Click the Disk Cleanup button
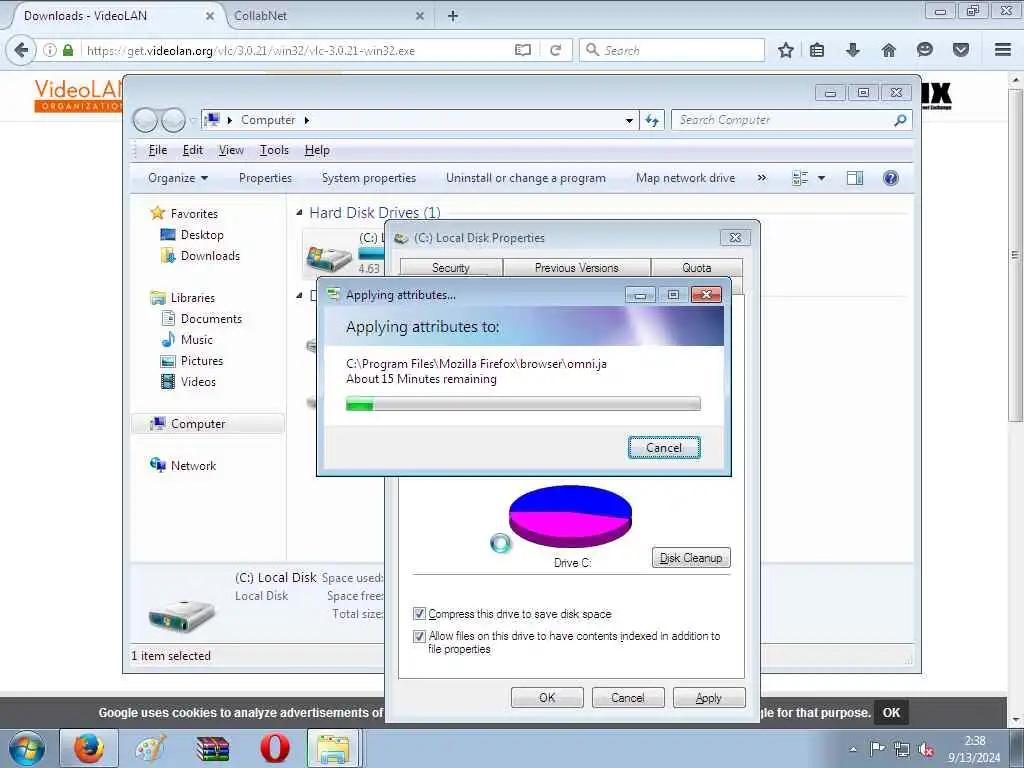 [691, 558]
